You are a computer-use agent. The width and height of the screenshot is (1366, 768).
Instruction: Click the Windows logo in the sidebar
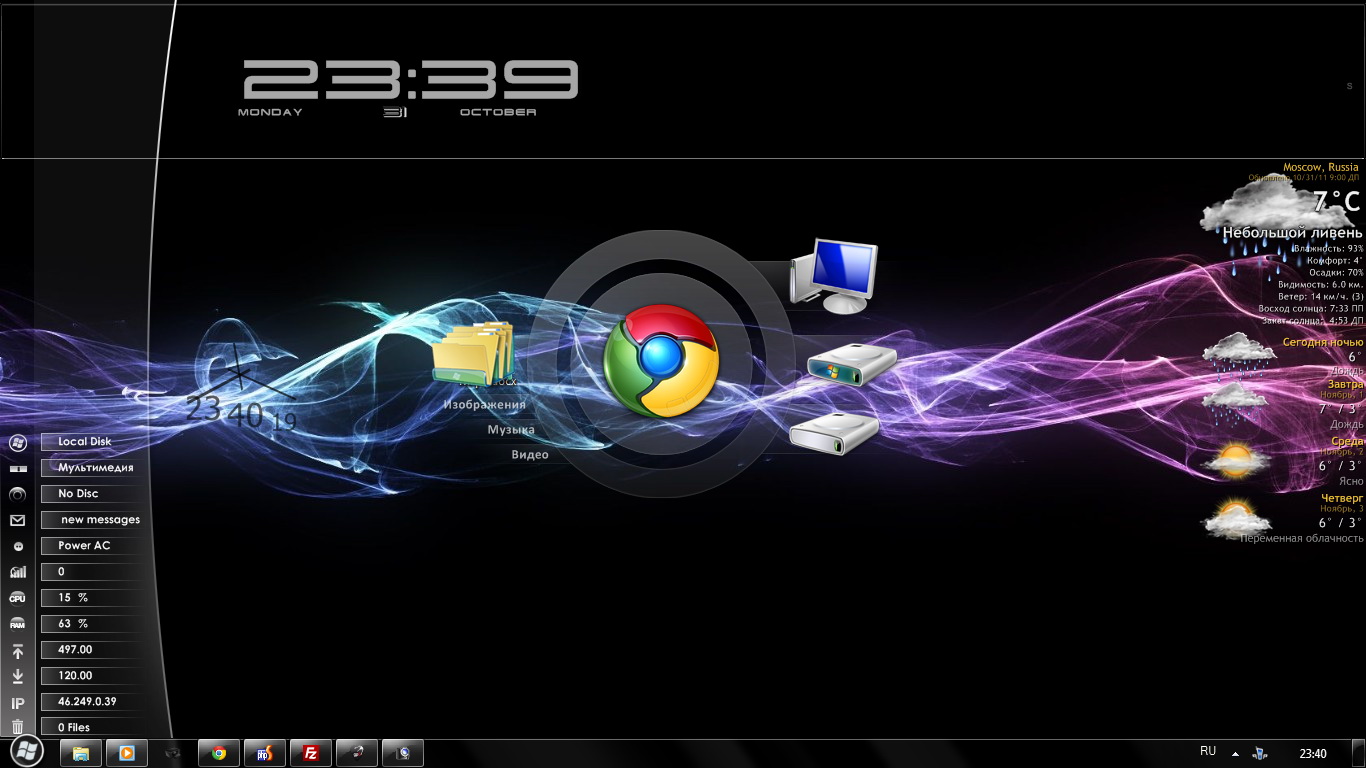point(17,442)
